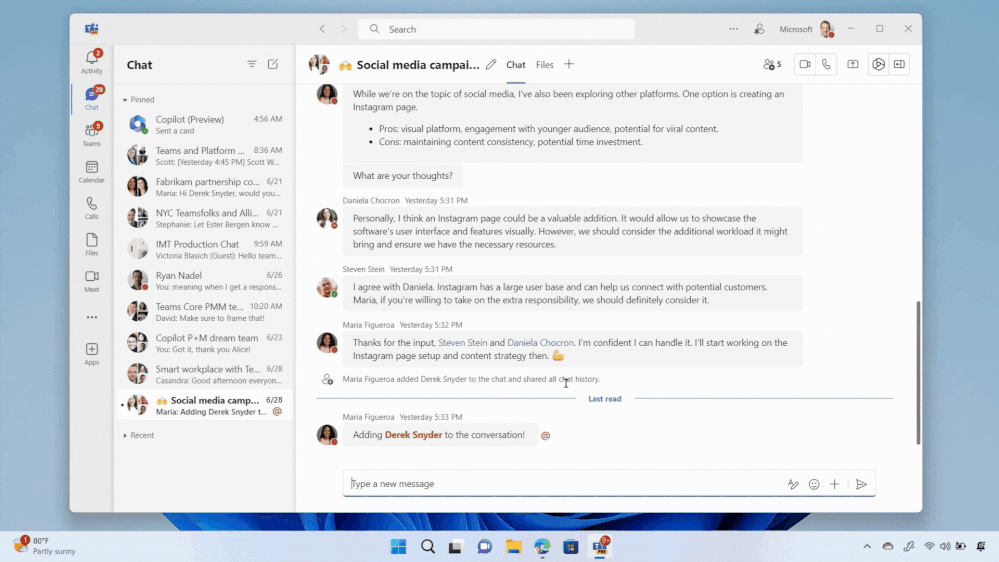Open the emoji picker
999x562 pixels.
click(x=814, y=484)
